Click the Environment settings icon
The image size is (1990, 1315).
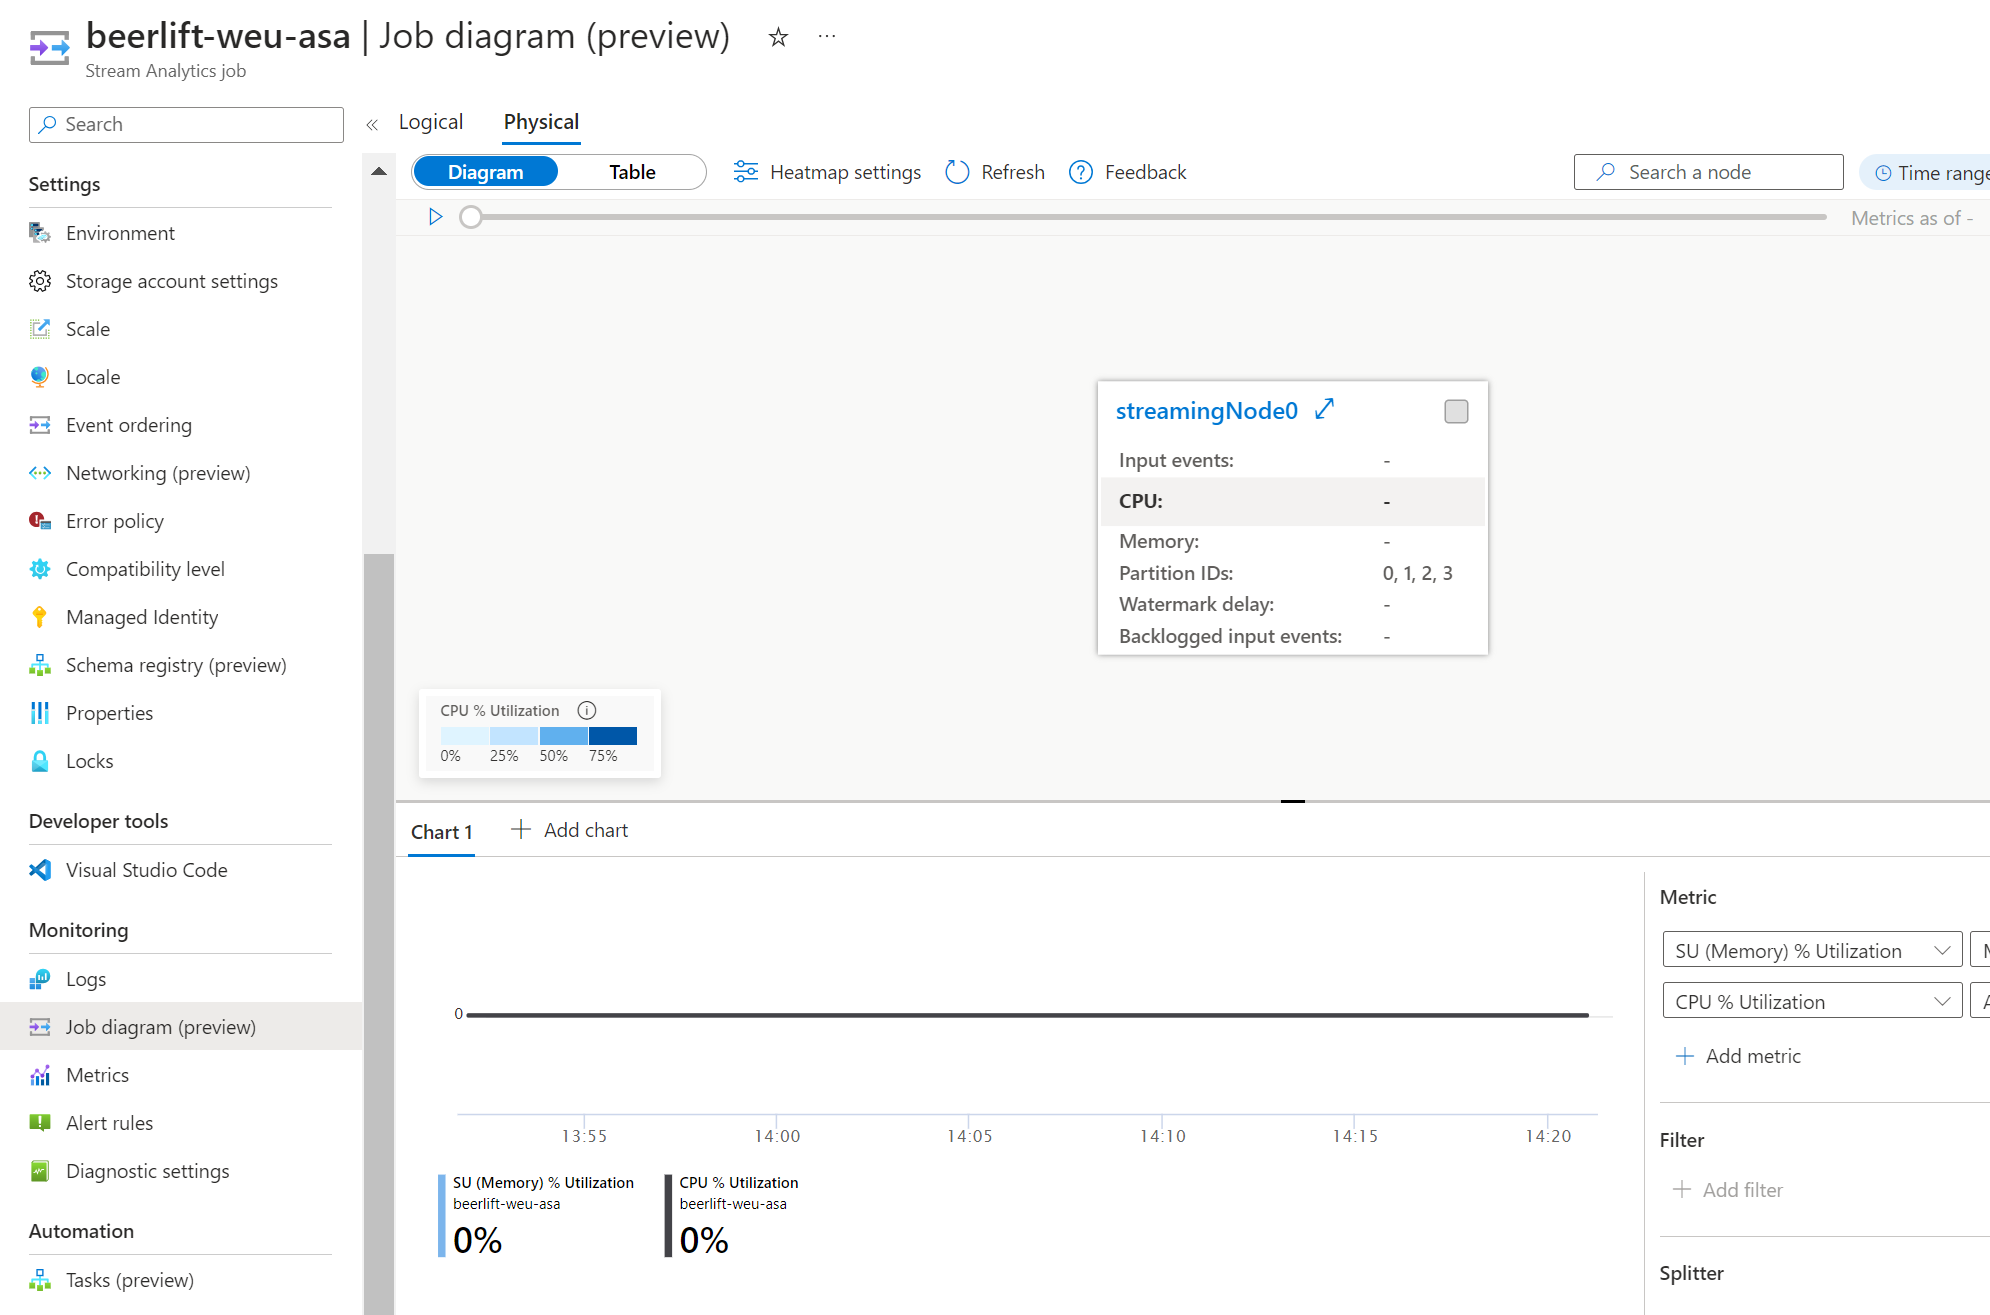[40, 233]
